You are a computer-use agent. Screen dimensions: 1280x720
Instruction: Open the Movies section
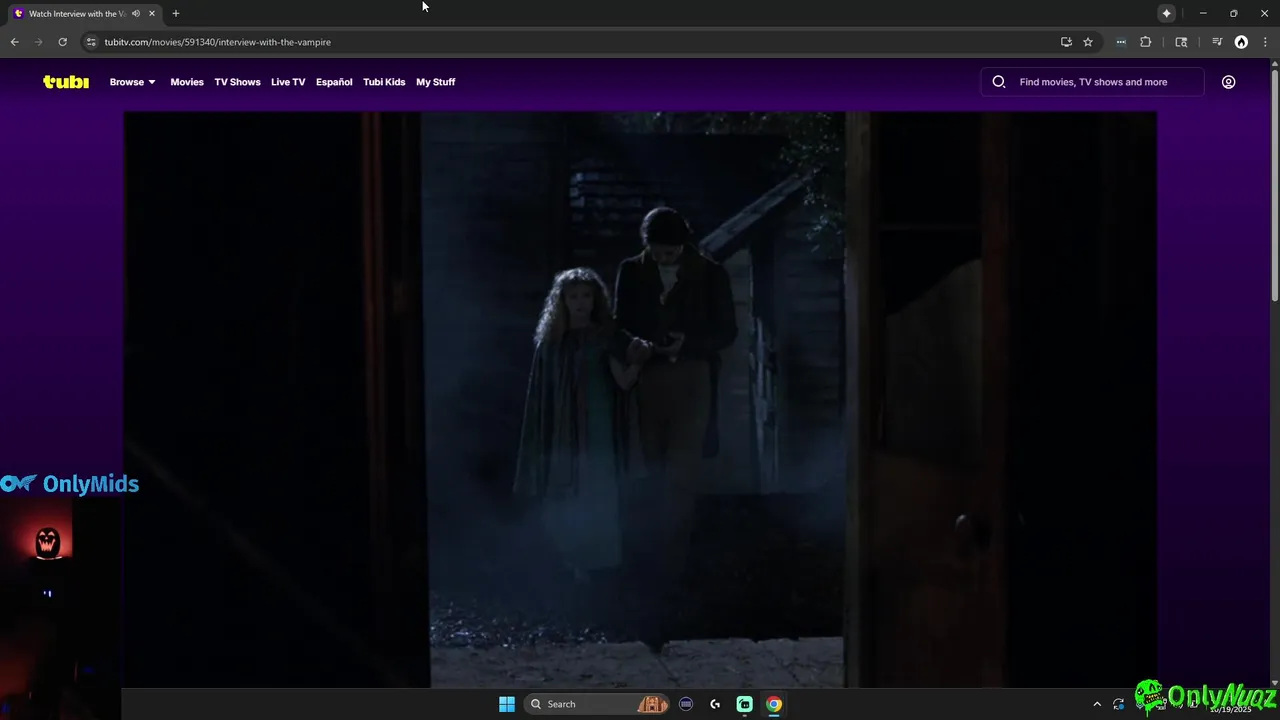click(187, 82)
